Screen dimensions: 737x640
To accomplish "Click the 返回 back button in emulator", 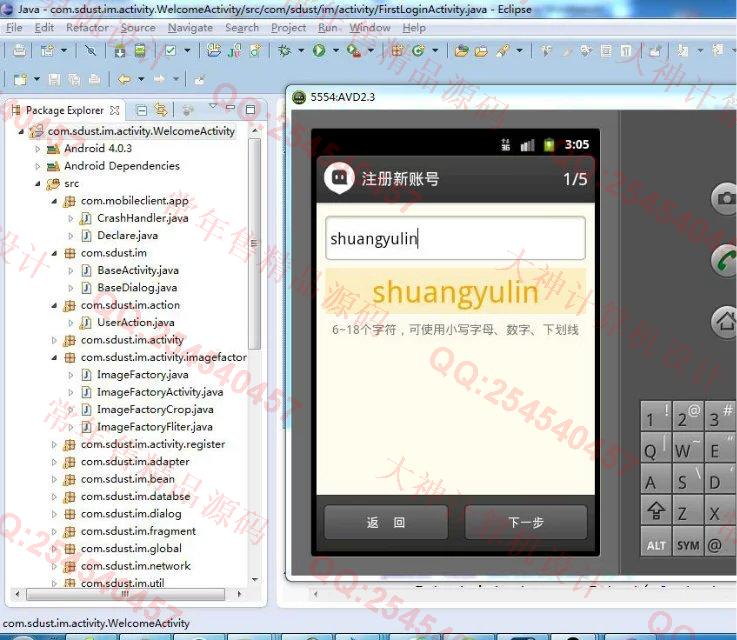I will 385,523.
